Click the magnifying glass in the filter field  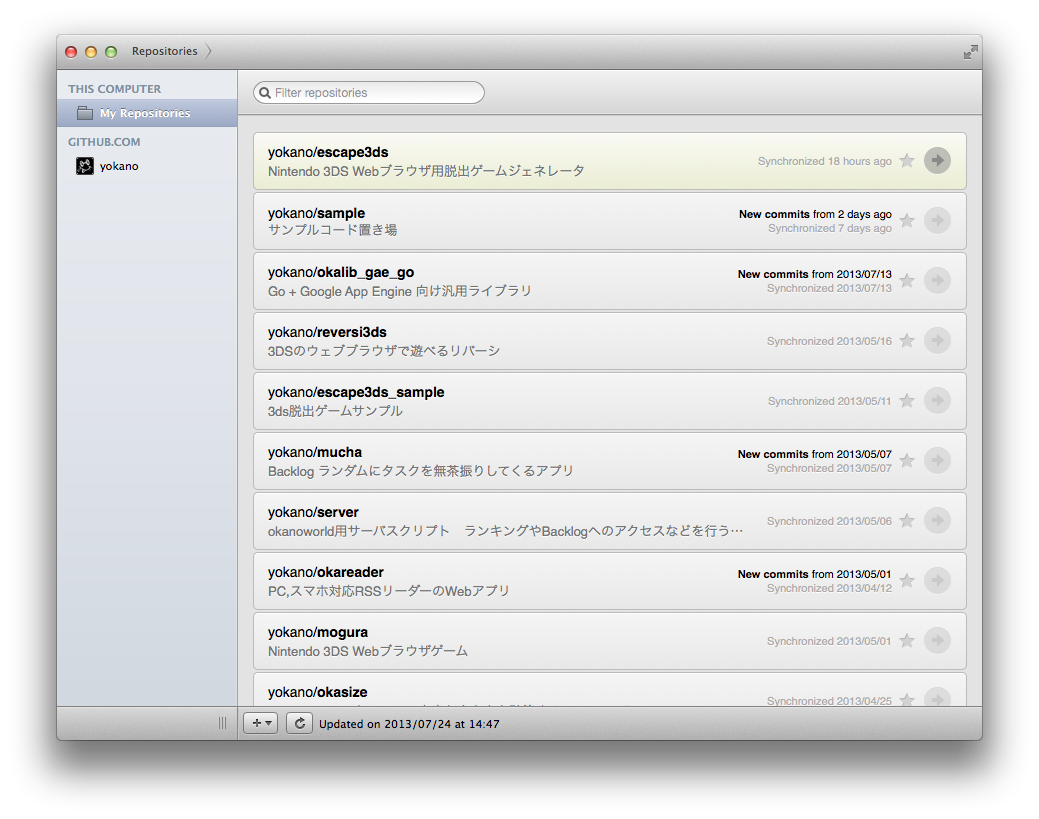(262, 92)
